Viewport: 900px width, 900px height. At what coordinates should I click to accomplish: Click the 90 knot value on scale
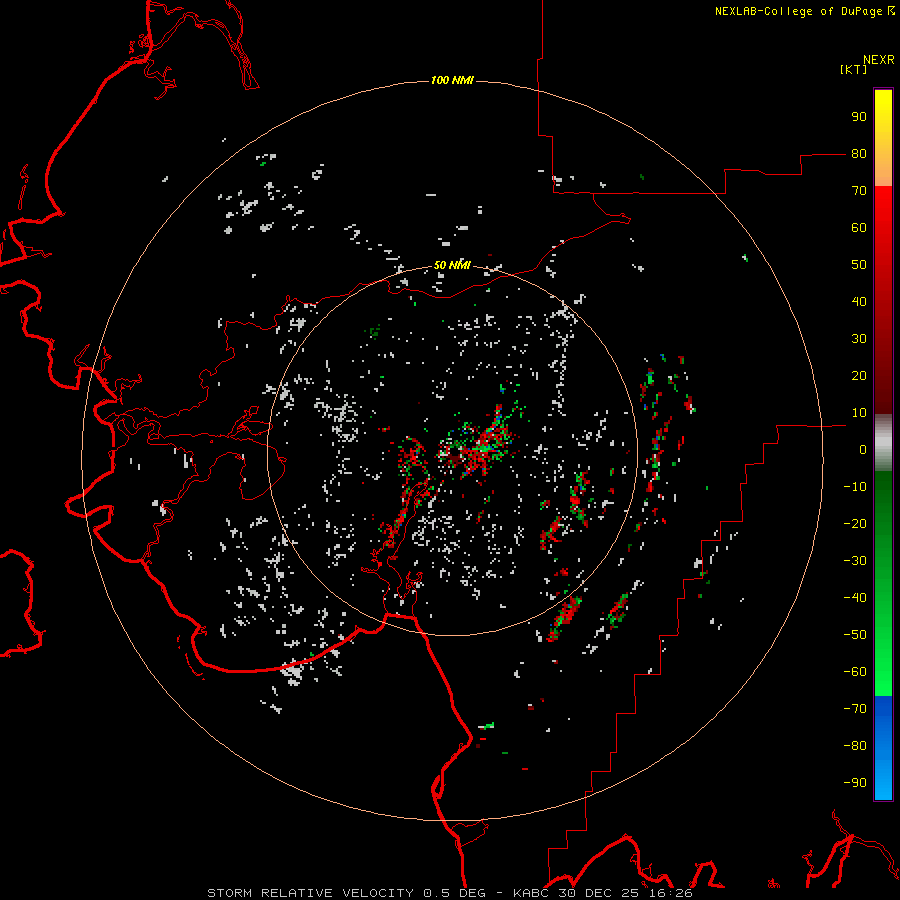[859, 117]
